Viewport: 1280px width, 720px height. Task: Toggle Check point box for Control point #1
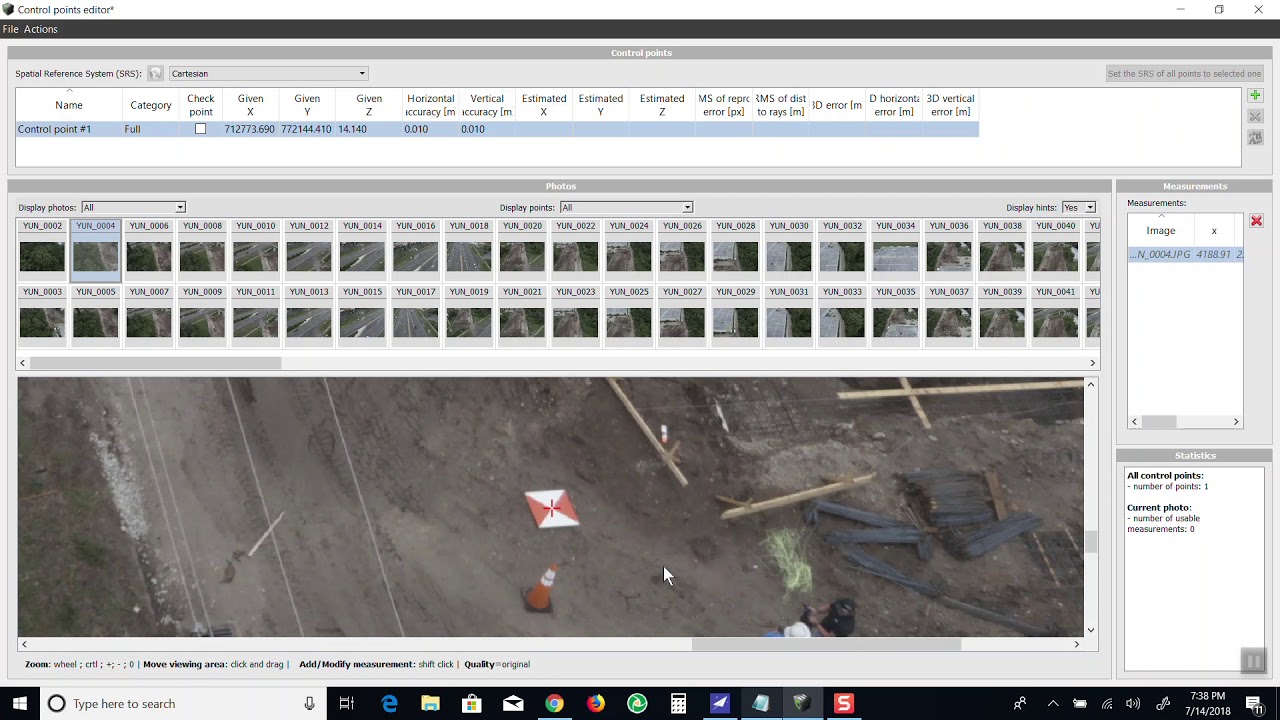pyautogui.click(x=200, y=129)
